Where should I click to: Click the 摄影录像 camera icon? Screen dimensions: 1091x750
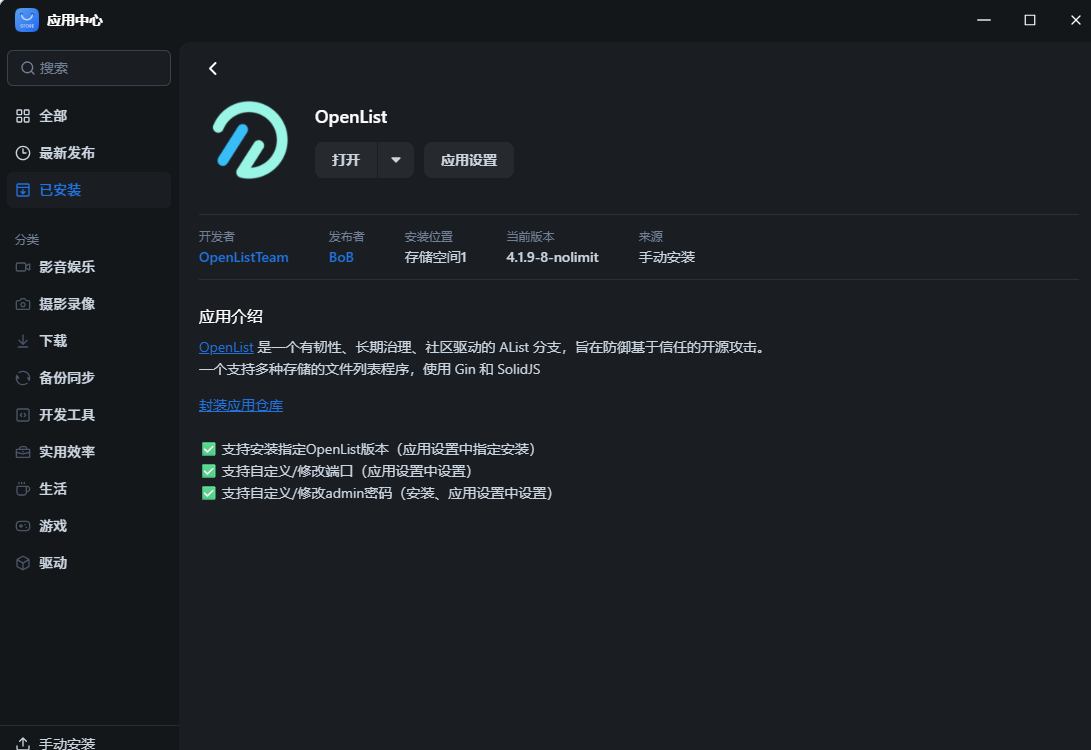click(x=23, y=304)
